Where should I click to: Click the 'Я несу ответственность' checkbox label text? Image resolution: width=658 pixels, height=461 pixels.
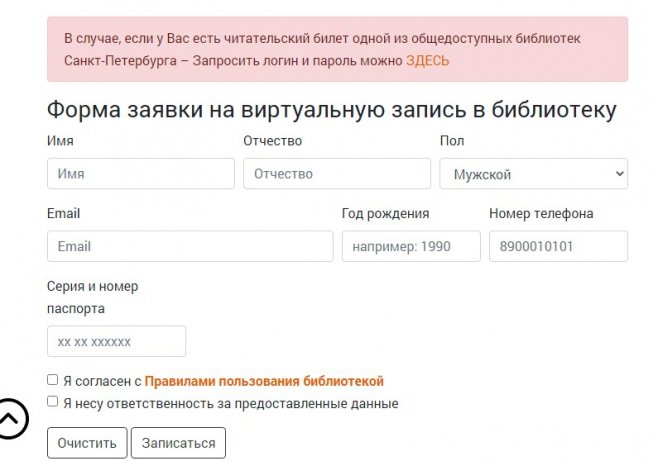click(230, 404)
